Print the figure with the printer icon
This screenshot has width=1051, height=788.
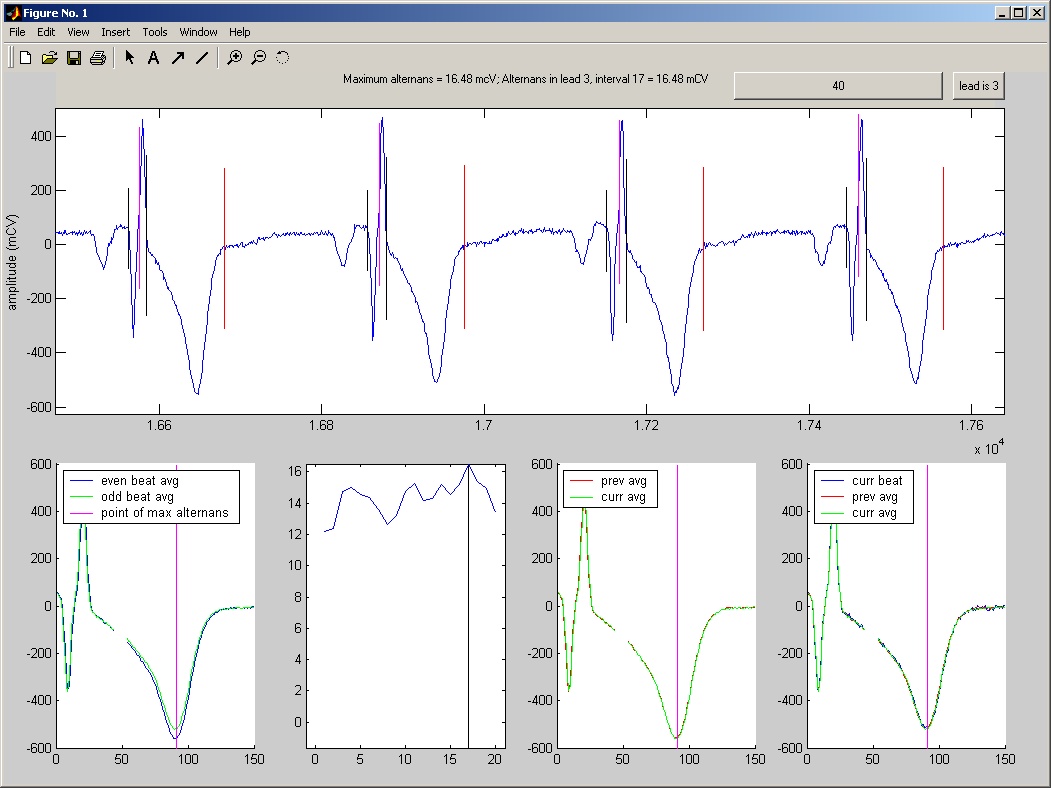coord(98,58)
